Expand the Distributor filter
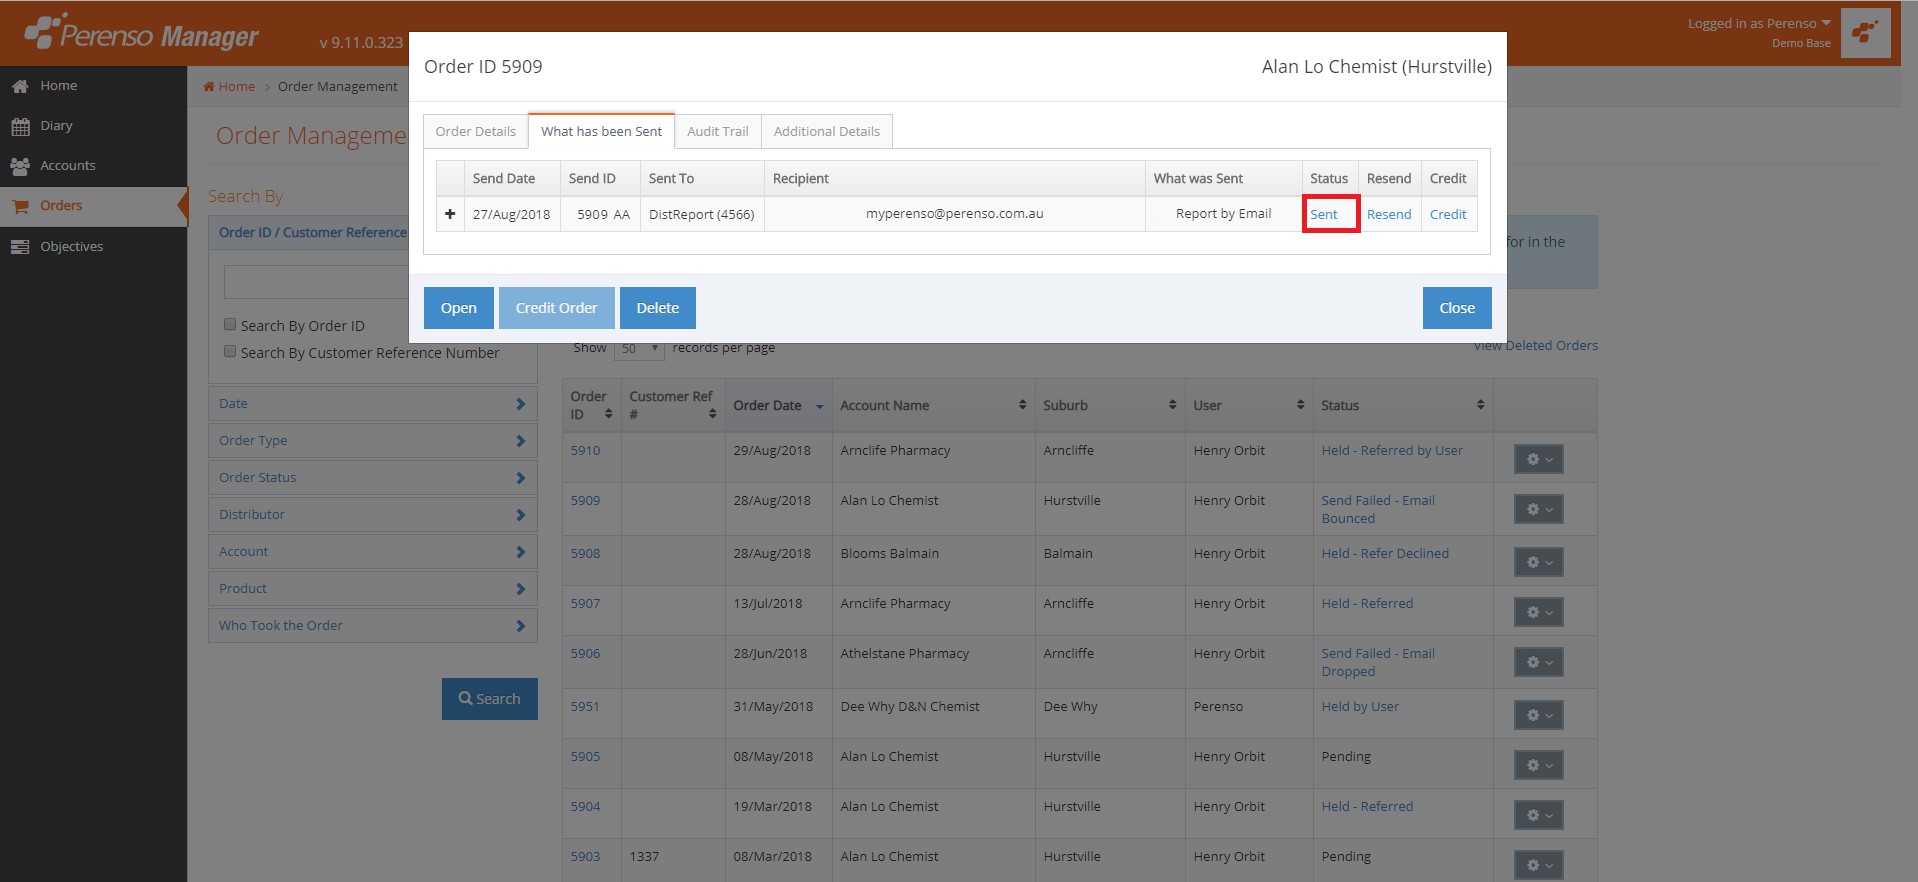The height and width of the screenshot is (882, 1918). tap(372, 515)
